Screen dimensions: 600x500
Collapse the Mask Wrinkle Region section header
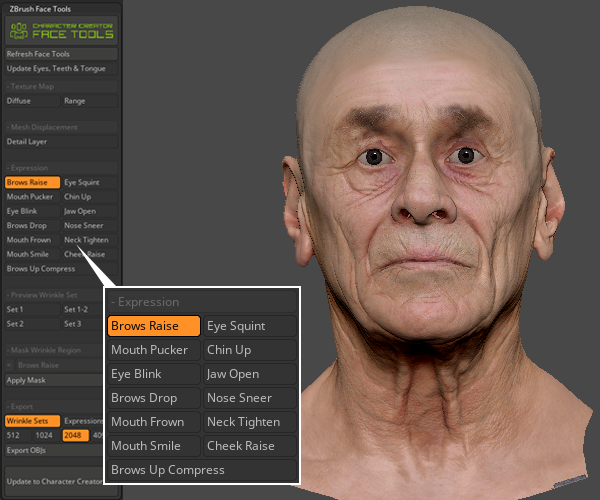pos(55,350)
